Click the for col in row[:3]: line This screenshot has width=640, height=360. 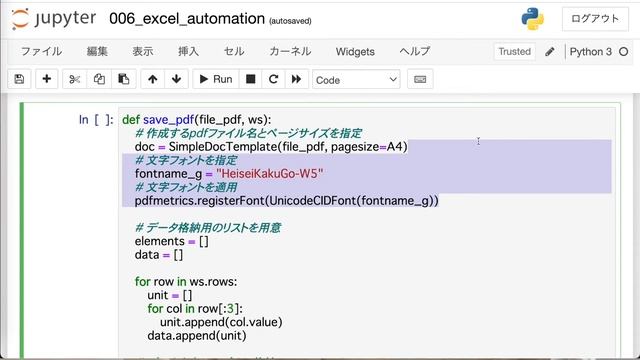coord(195,308)
